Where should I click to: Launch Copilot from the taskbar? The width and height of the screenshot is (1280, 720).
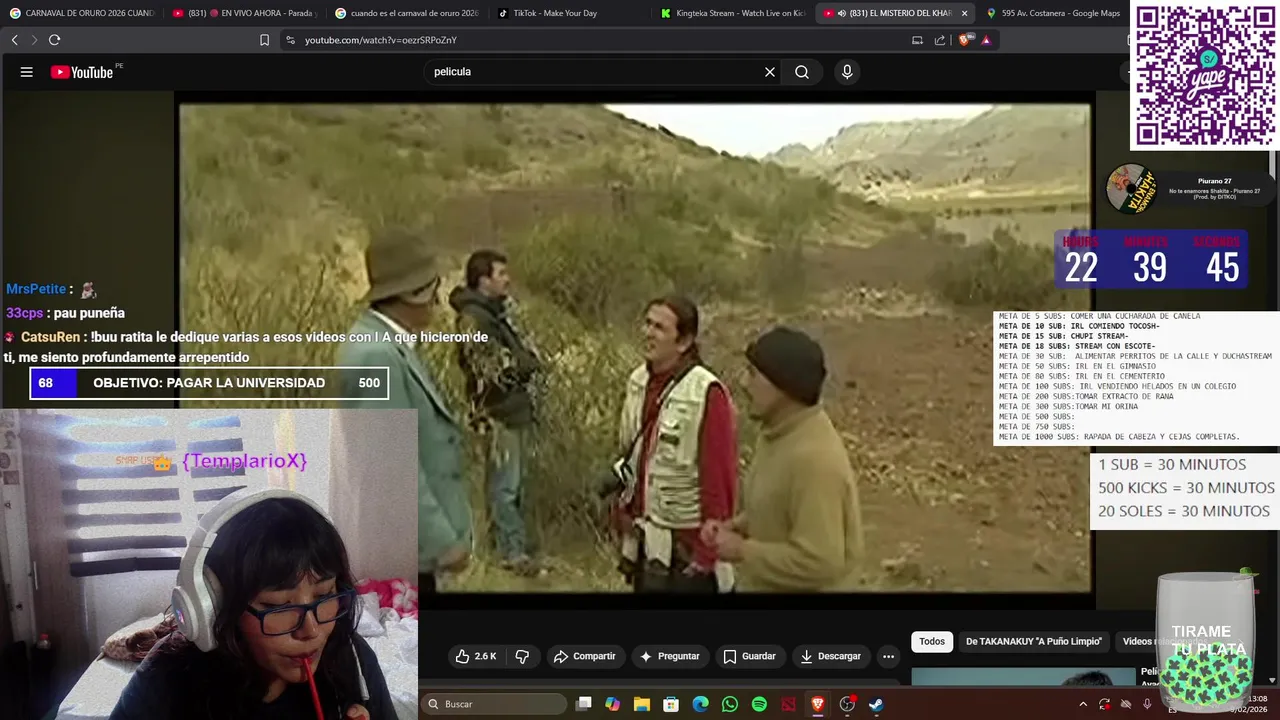613,704
